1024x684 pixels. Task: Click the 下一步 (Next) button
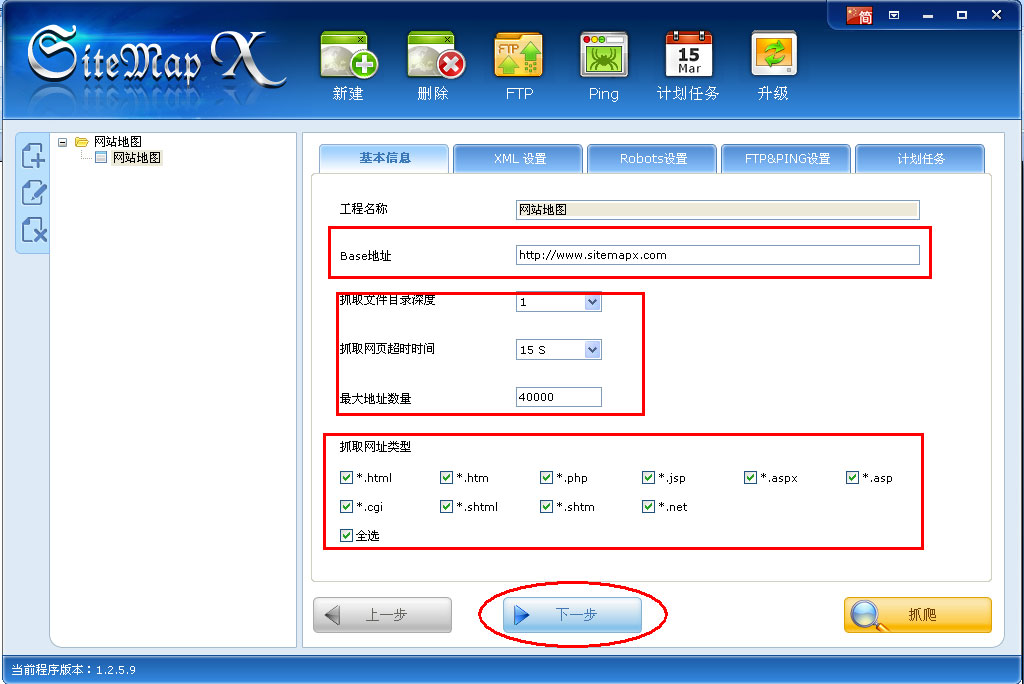tap(574, 615)
